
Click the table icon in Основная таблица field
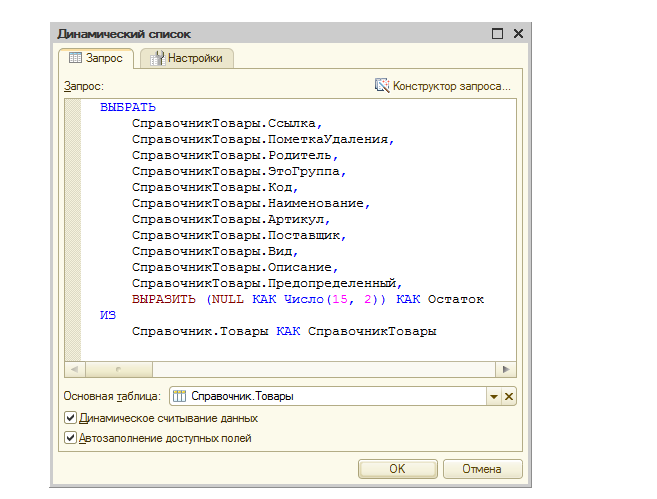click(x=180, y=396)
